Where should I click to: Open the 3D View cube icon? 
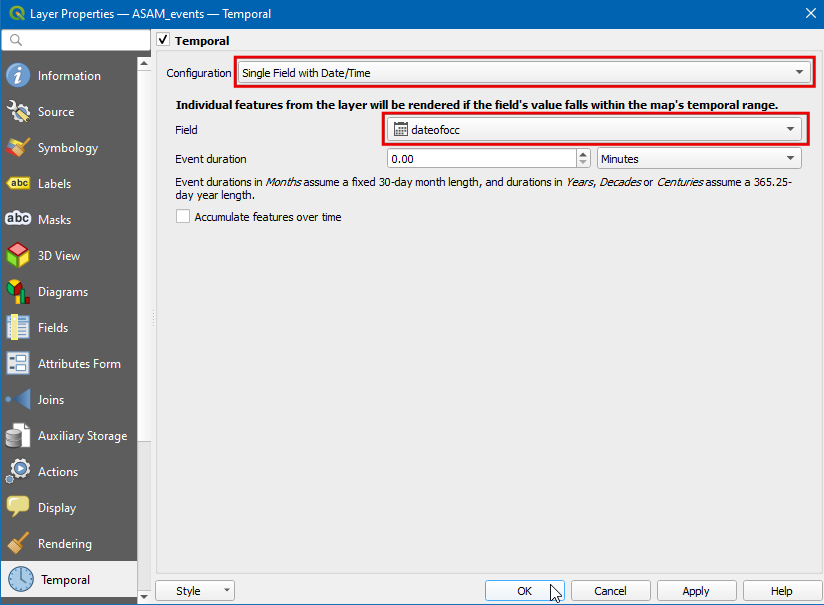tap(18, 255)
